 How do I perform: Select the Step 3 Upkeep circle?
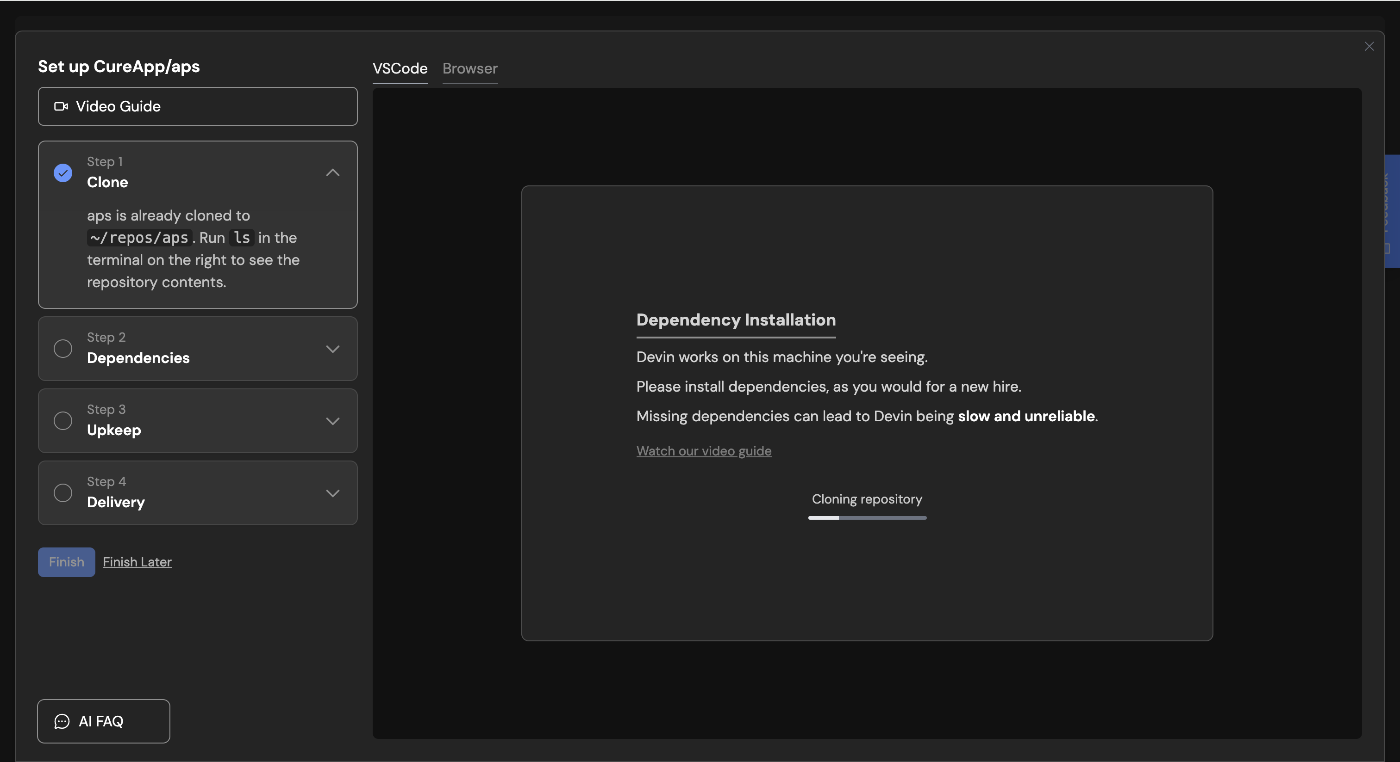pos(63,421)
